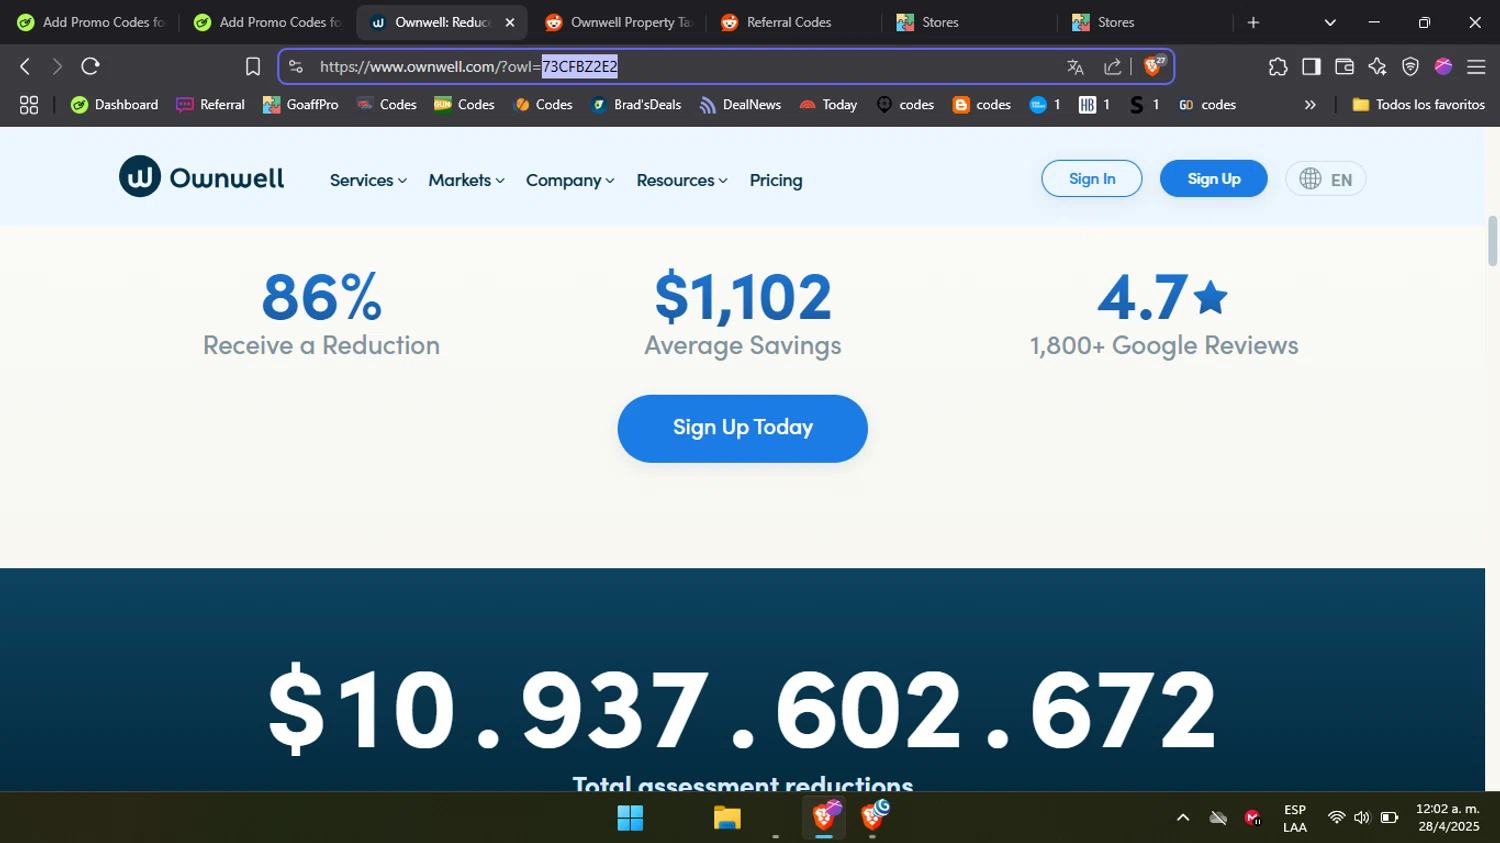Reload the Ownwell page
The width and height of the screenshot is (1500, 843).
click(90, 66)
